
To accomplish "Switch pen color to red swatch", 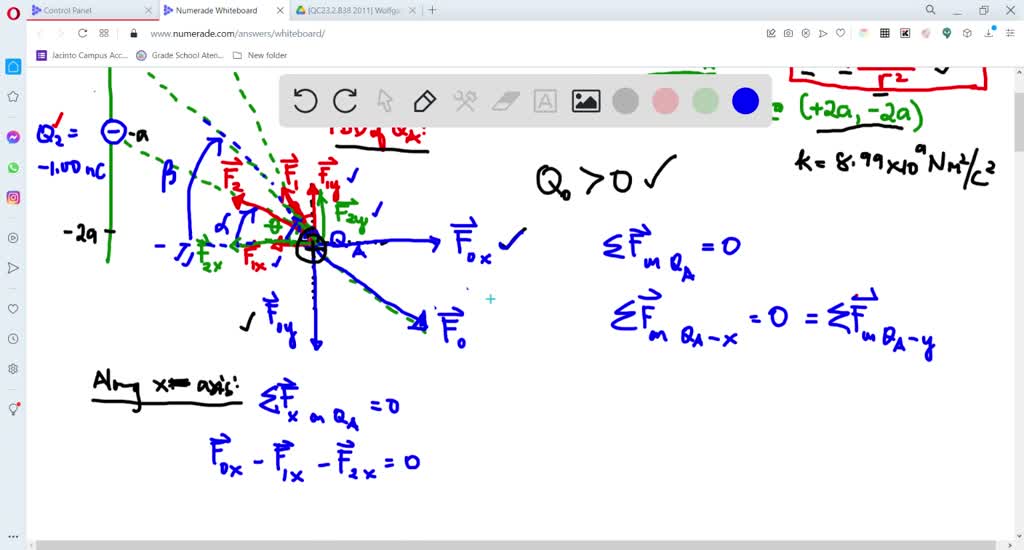I will pos(665,101).
